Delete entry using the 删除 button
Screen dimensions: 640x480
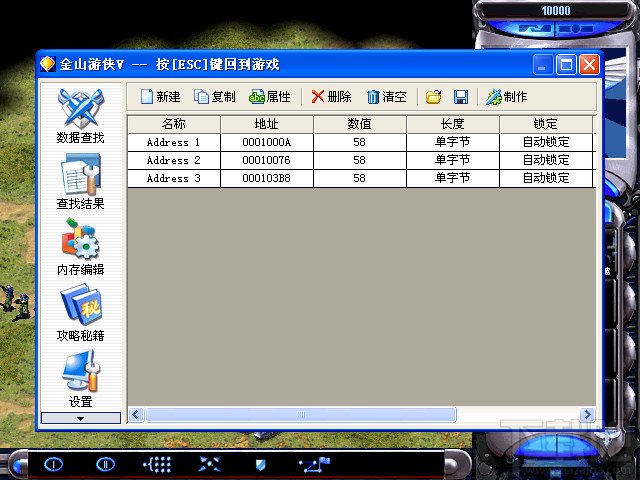click(331, 97)
